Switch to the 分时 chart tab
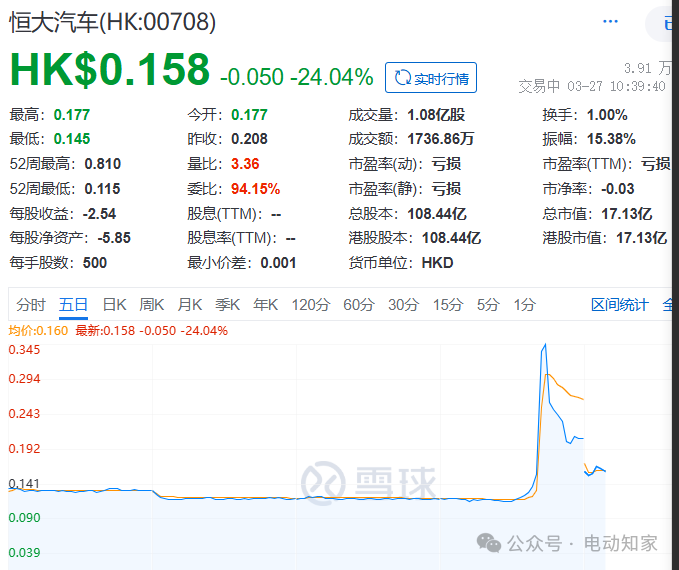The height and width of the screenshot is (570, 679). pyautogui.click(x=31, y=305)
